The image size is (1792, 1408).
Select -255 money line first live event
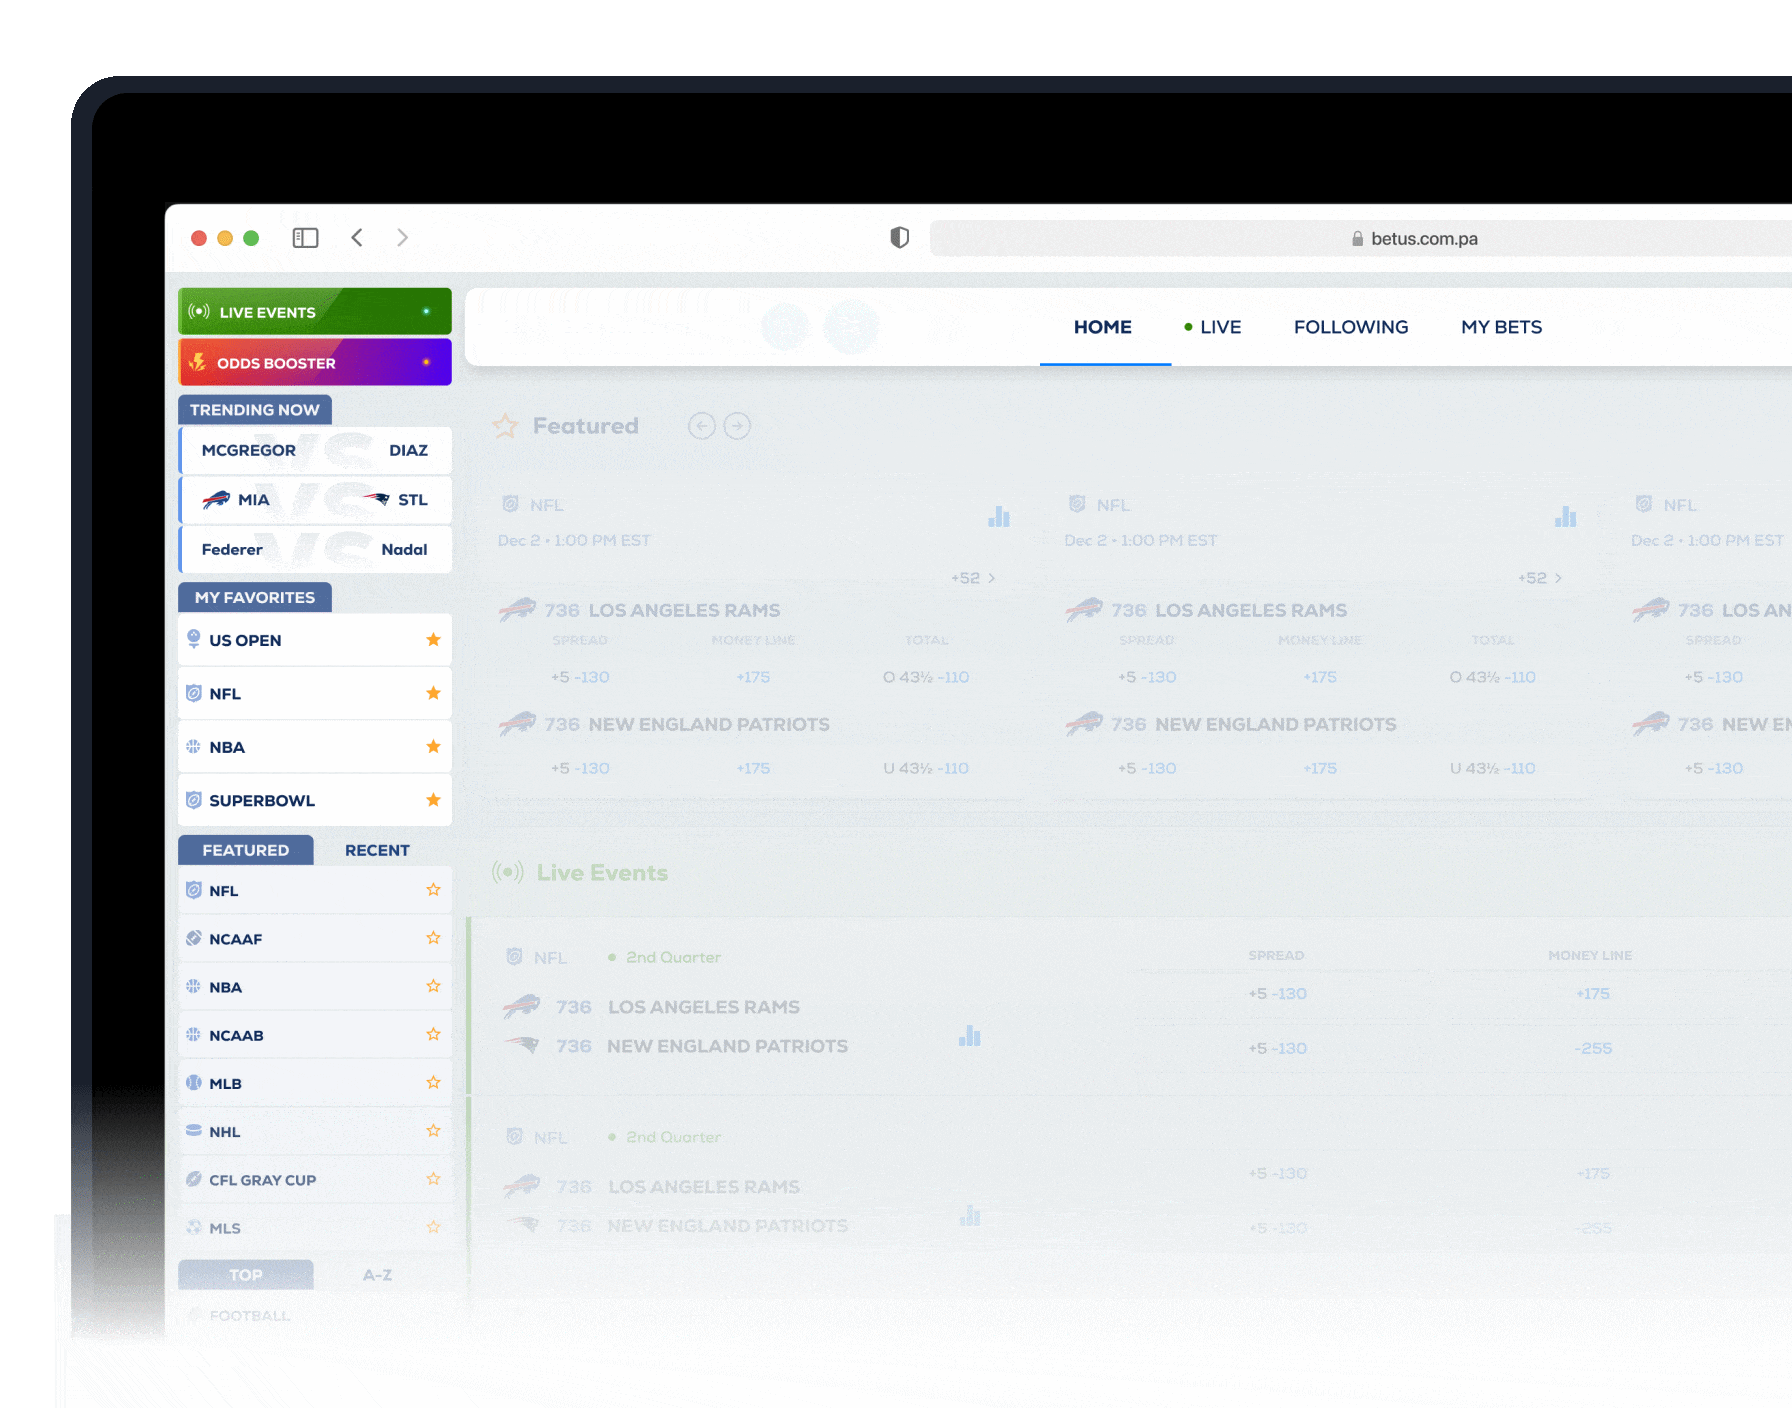pos(1594,1048)
